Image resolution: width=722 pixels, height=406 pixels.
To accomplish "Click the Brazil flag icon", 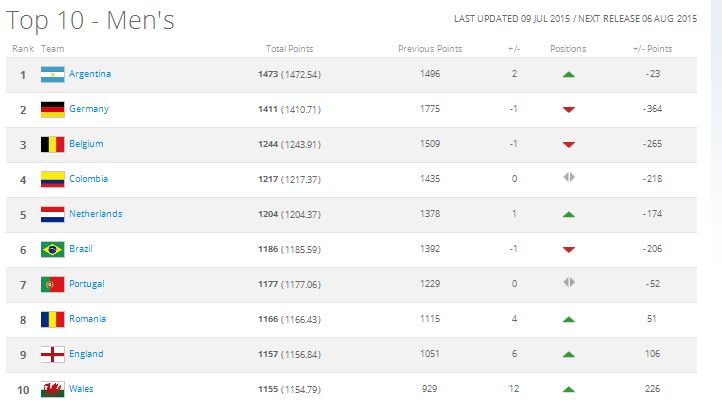I will click(x=52, y=249).
